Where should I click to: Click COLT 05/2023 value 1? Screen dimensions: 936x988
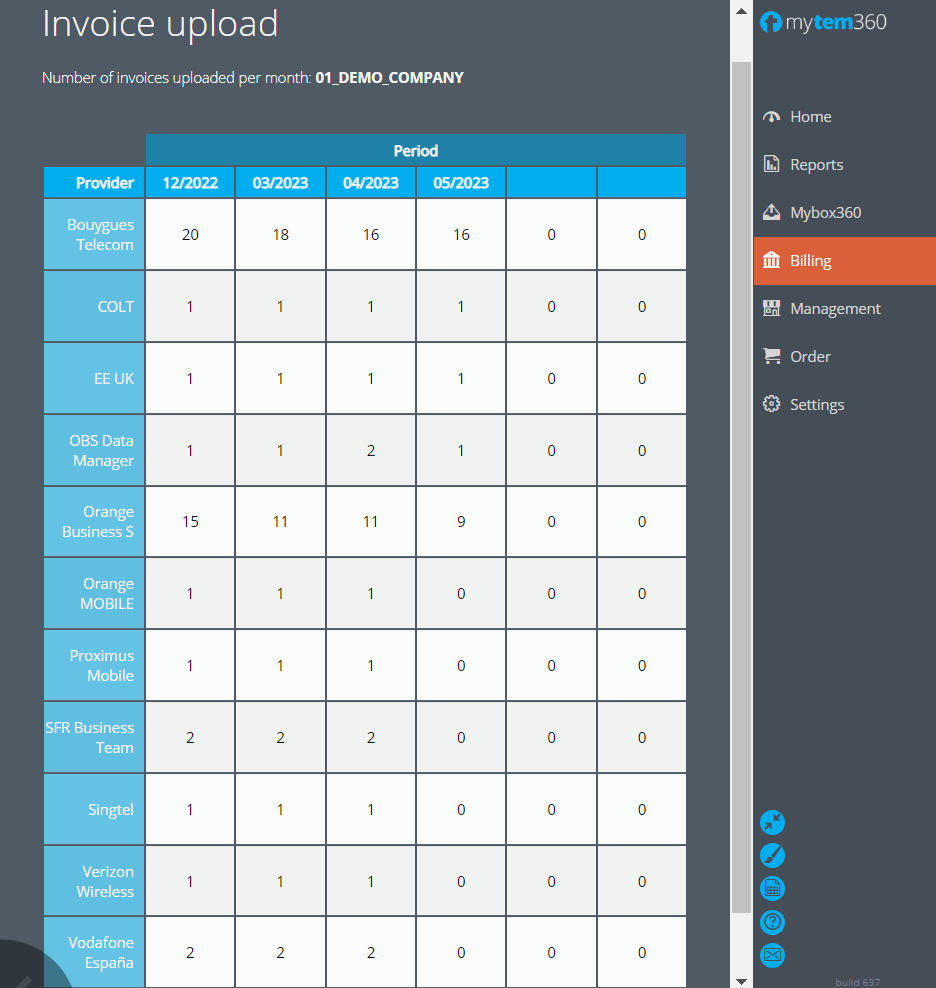pos(461,306)
